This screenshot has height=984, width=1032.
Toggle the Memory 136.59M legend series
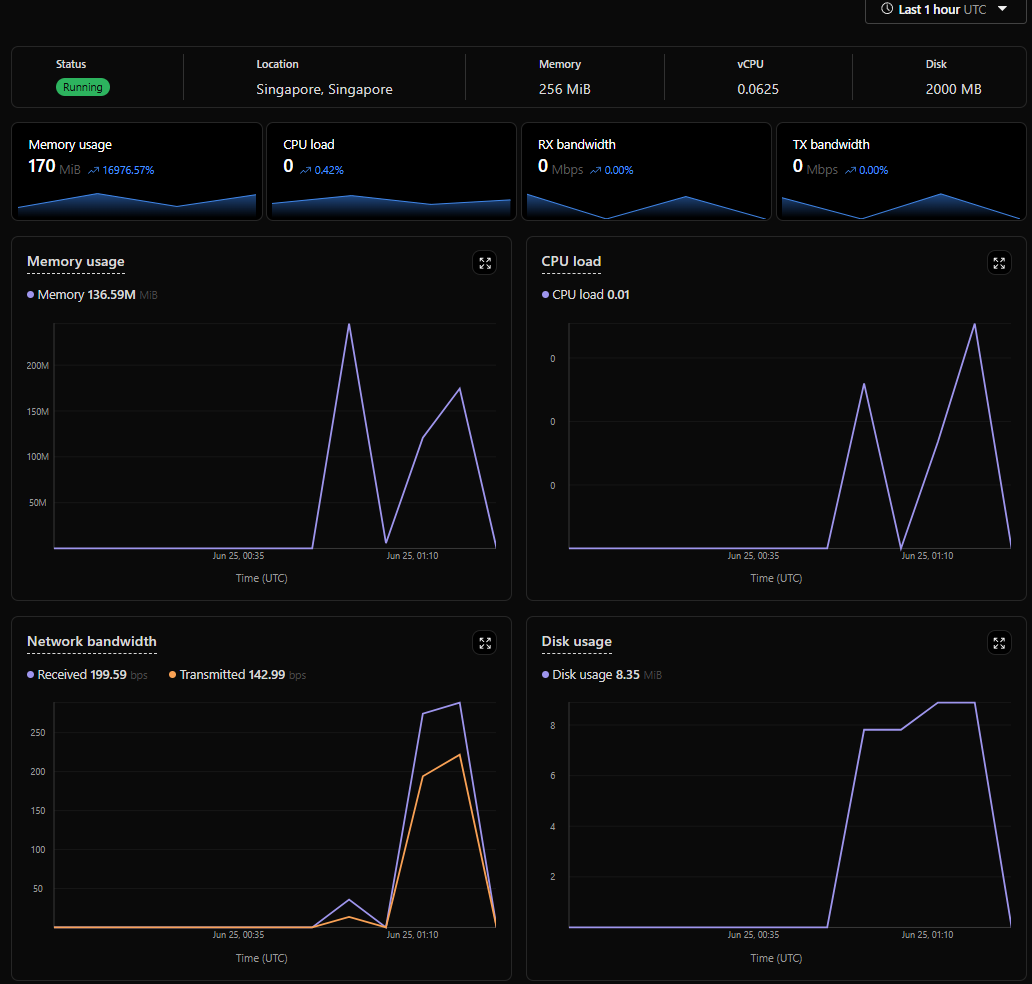click(x=92, y=295)
